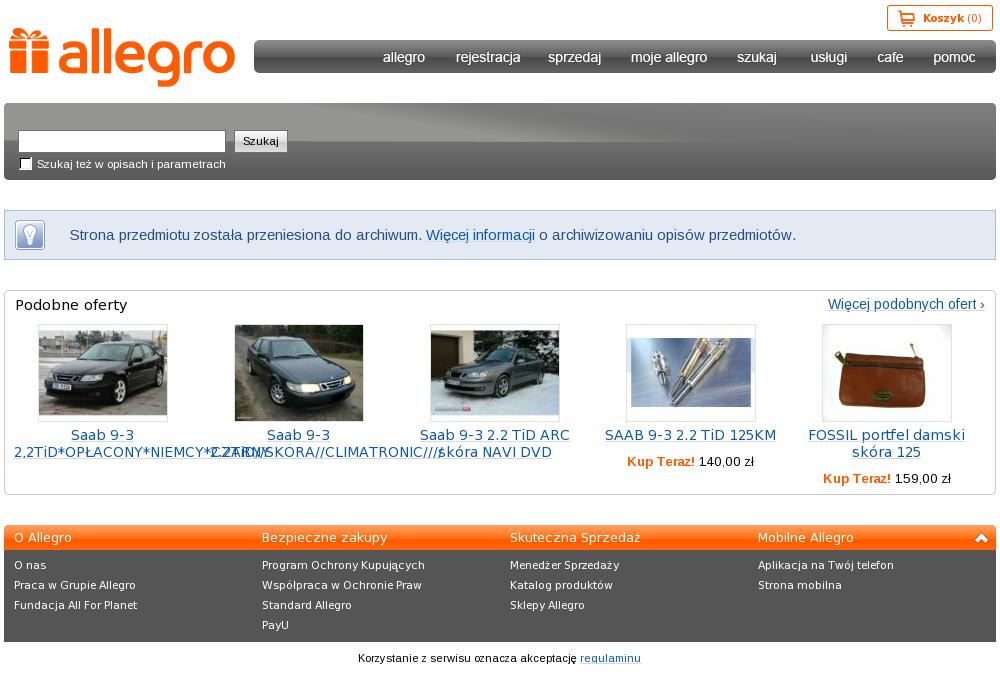The height and width of the screenshot is (678, 1000).
Task: Follow the Więcej informacji link
Action: point(480,235)
